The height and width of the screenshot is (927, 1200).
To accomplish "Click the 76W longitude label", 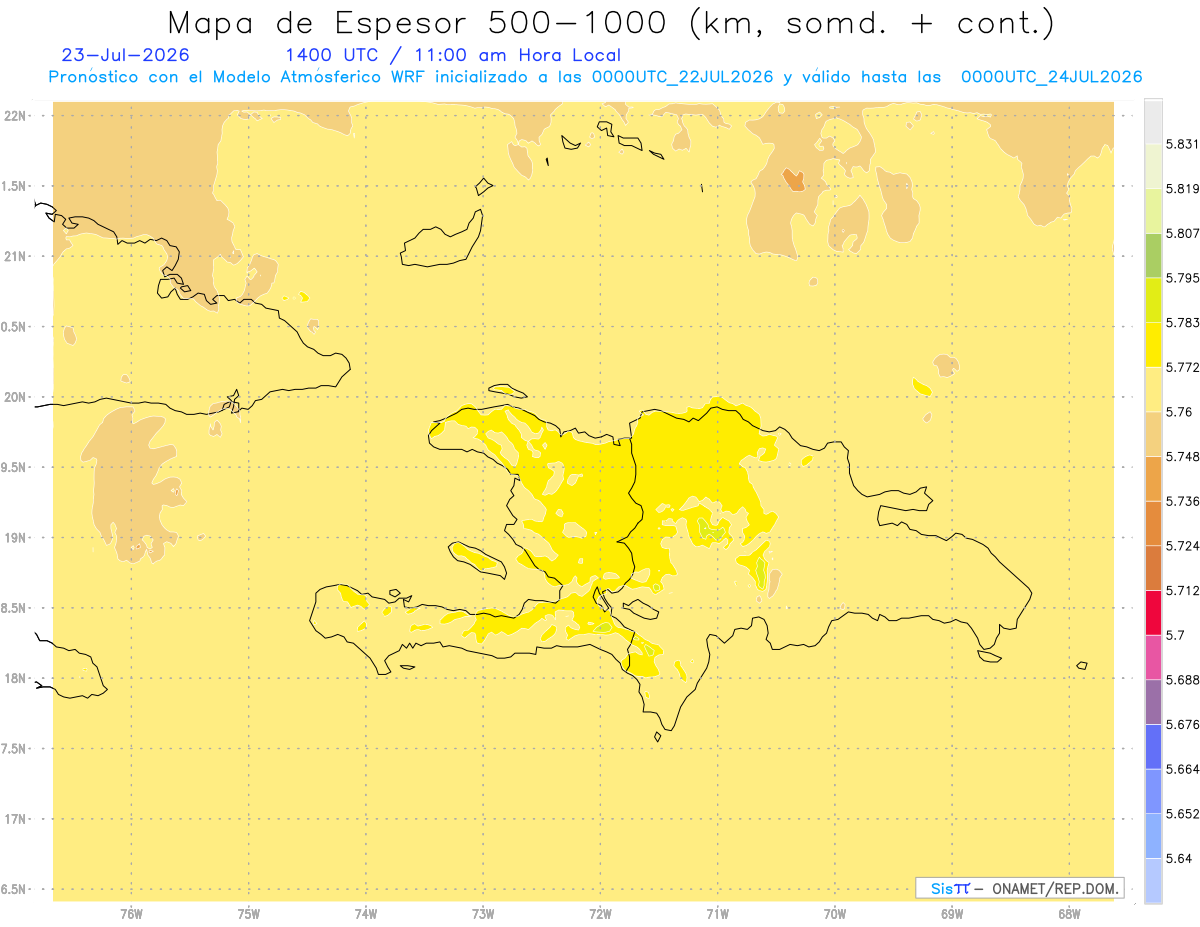I will (131, 914).
